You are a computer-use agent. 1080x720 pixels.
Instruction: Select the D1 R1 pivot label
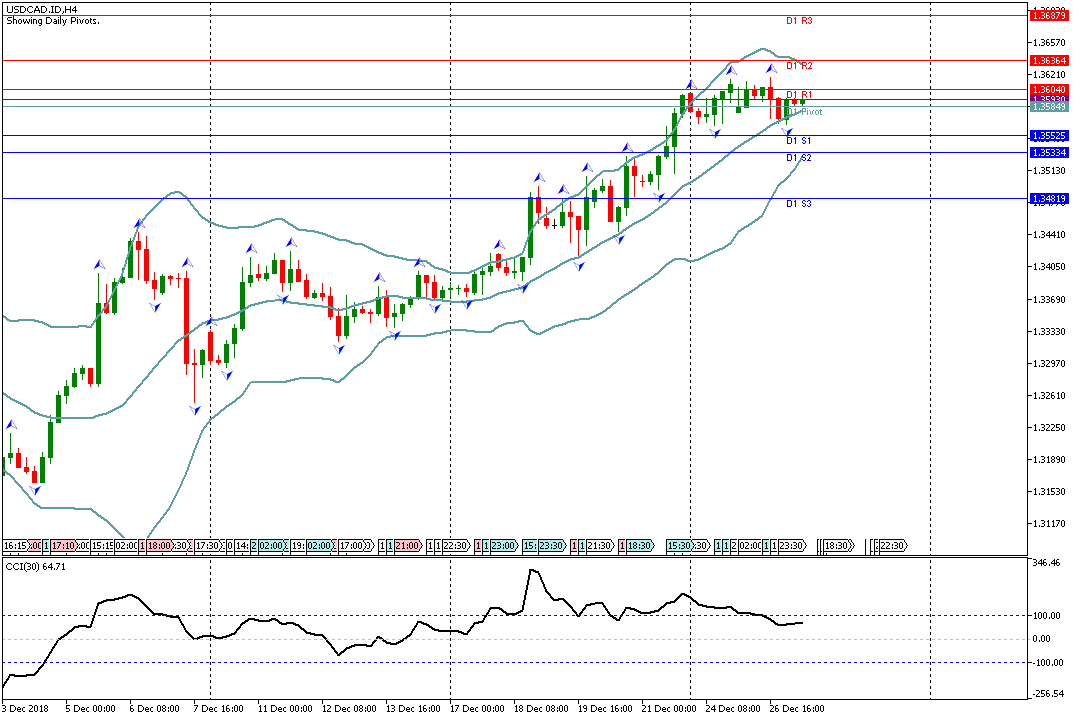[x=799, y=94]
